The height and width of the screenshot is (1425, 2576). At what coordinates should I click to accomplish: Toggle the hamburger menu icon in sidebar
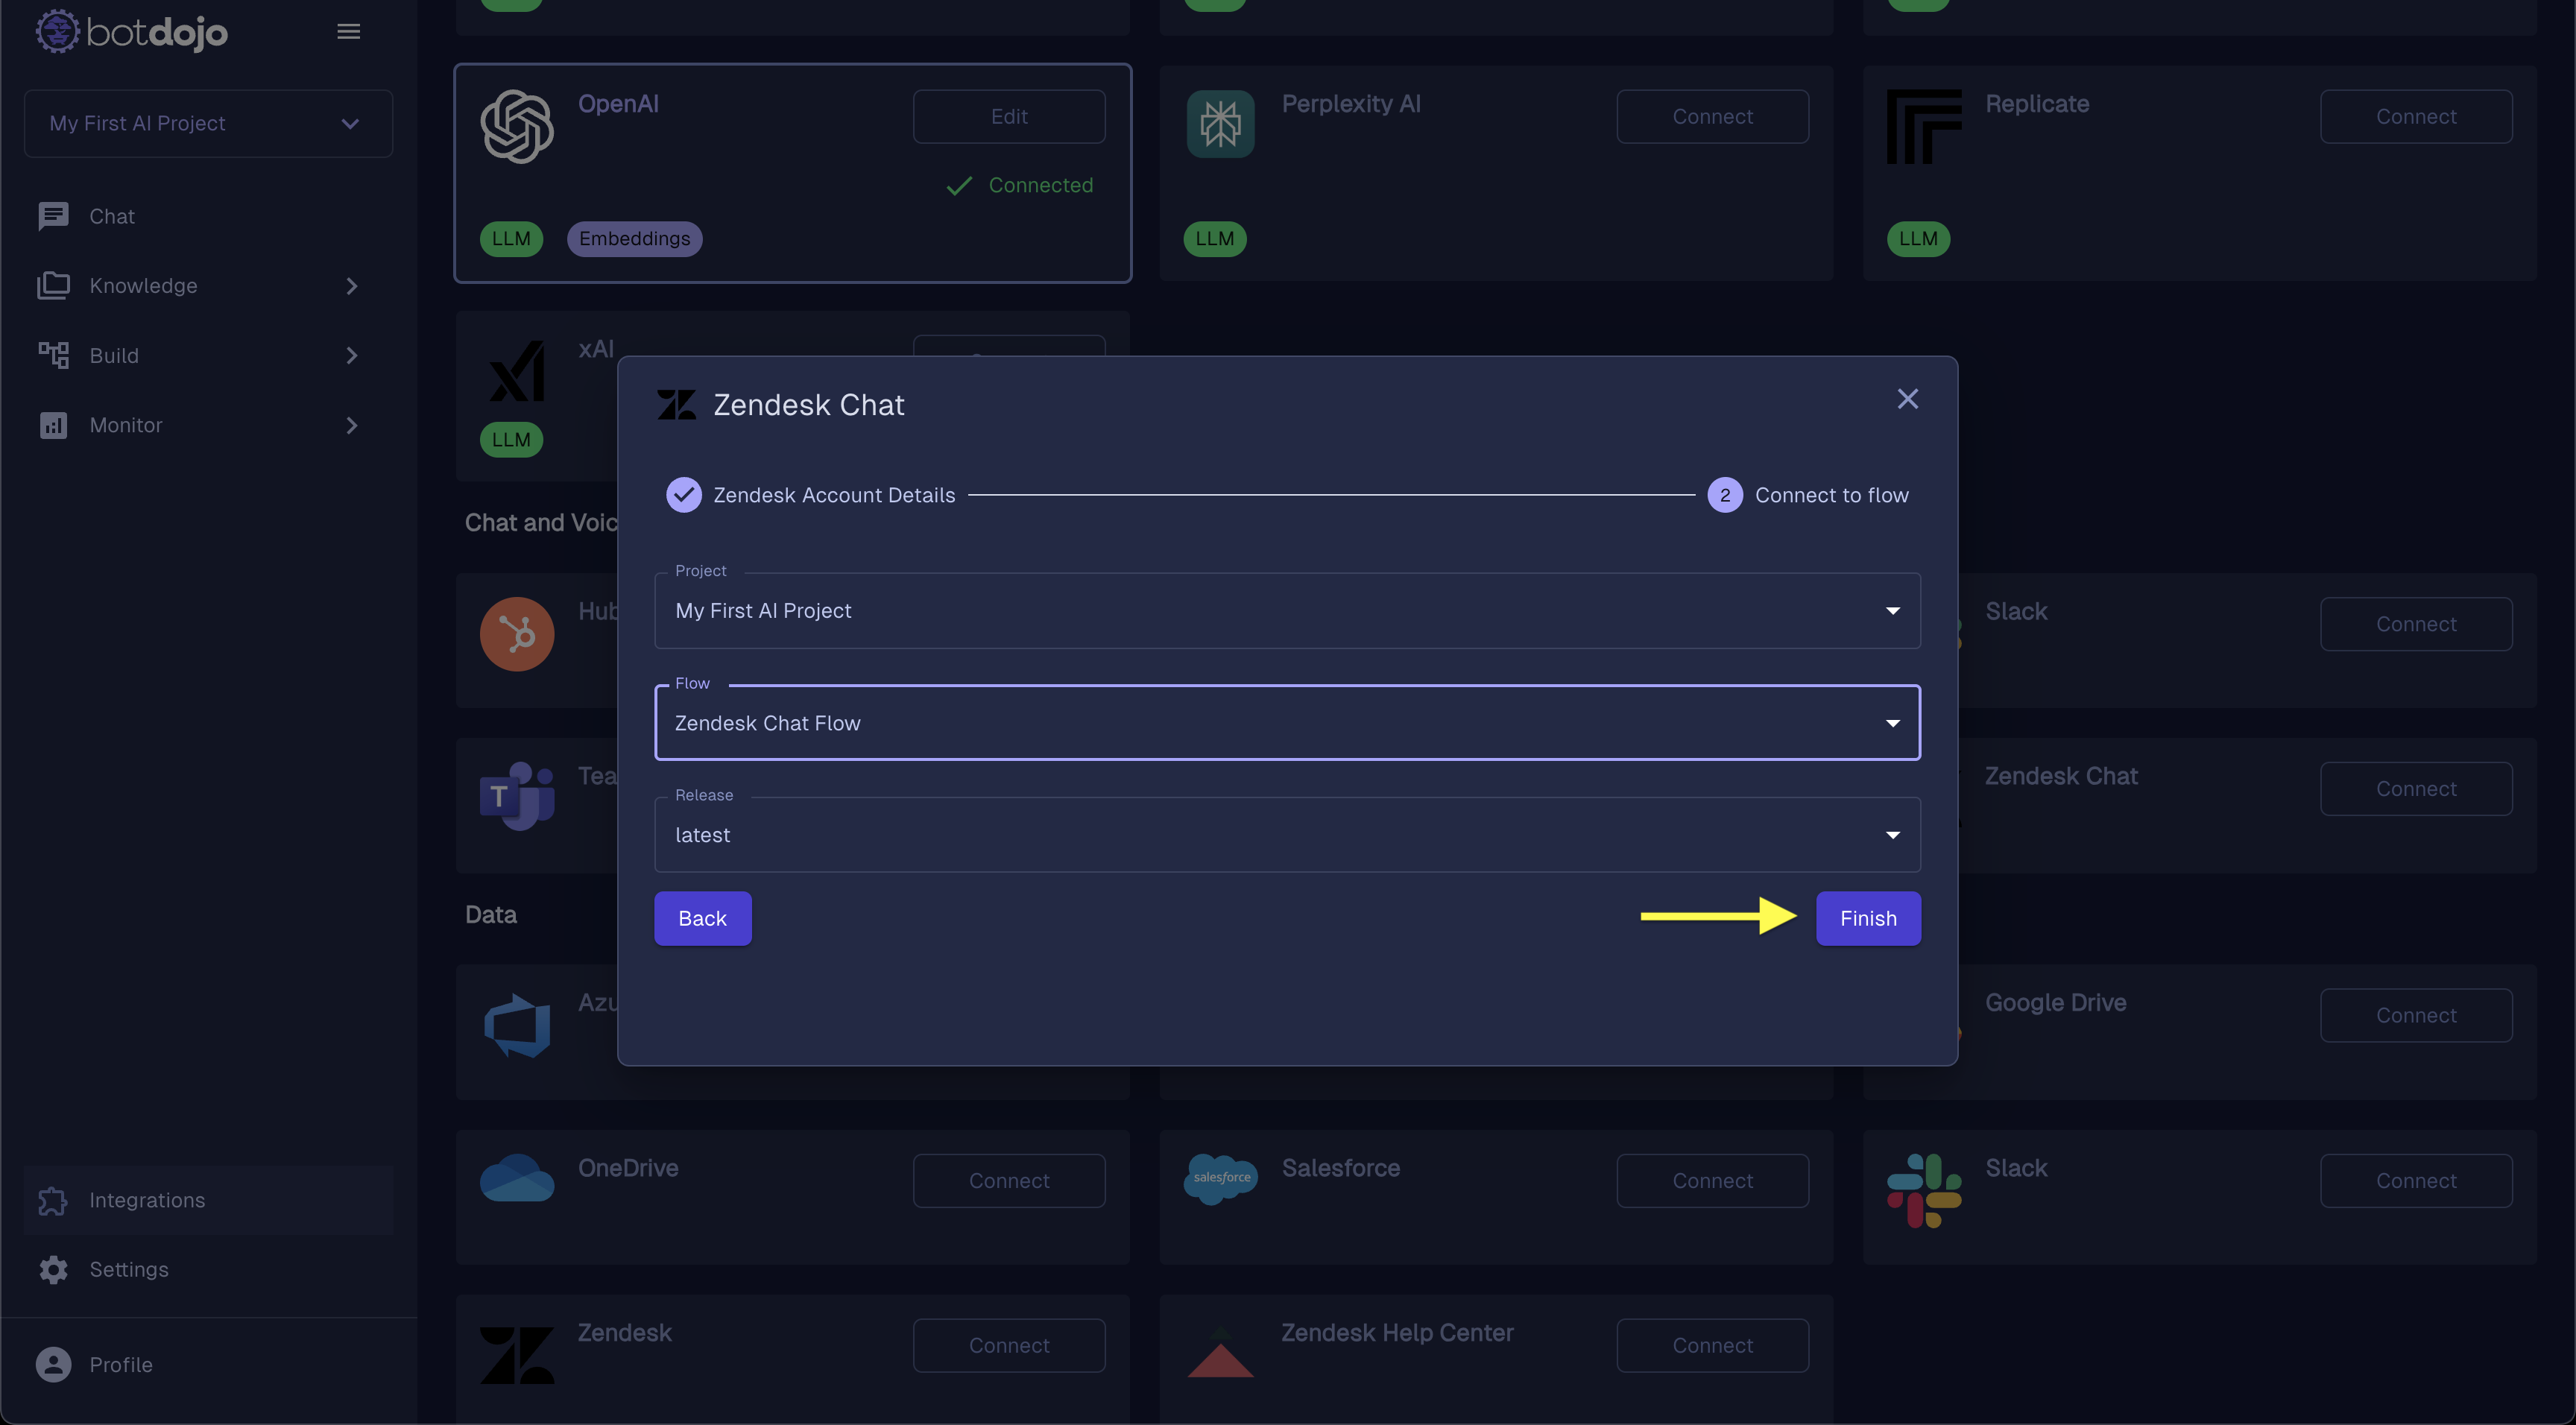(x=348, y=32)
